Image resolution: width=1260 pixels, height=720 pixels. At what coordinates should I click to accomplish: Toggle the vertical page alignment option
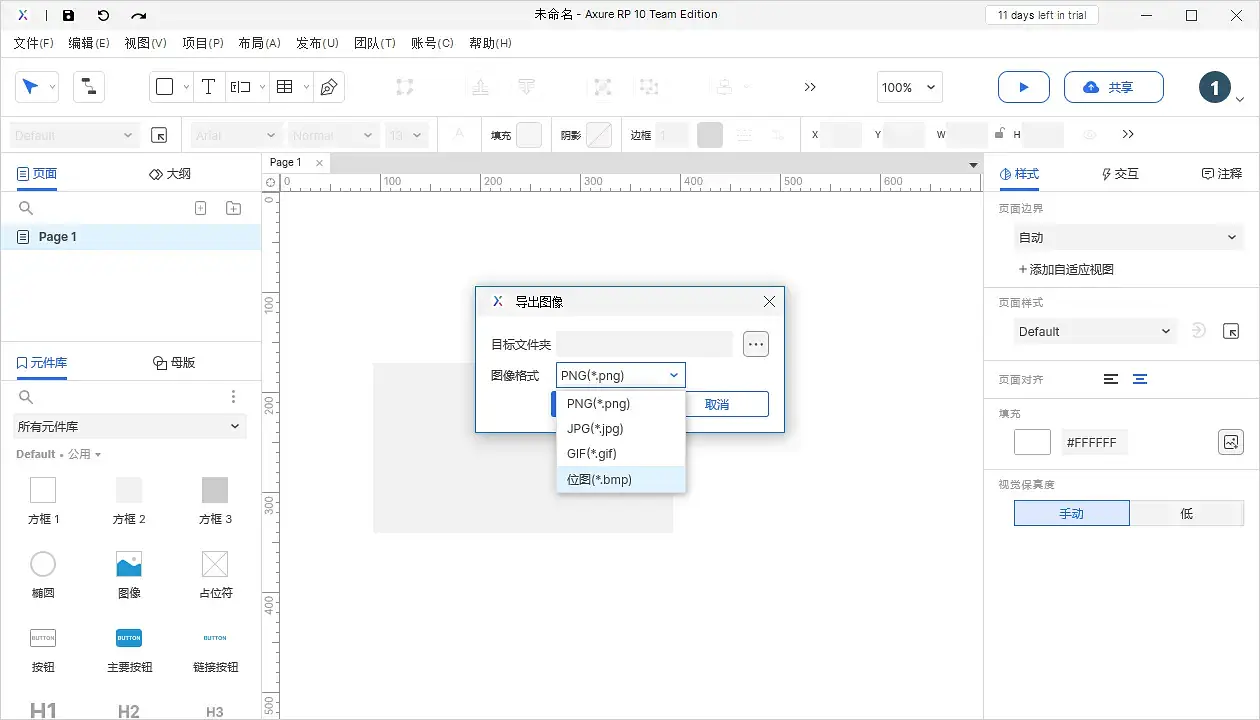click(1140, 379)
